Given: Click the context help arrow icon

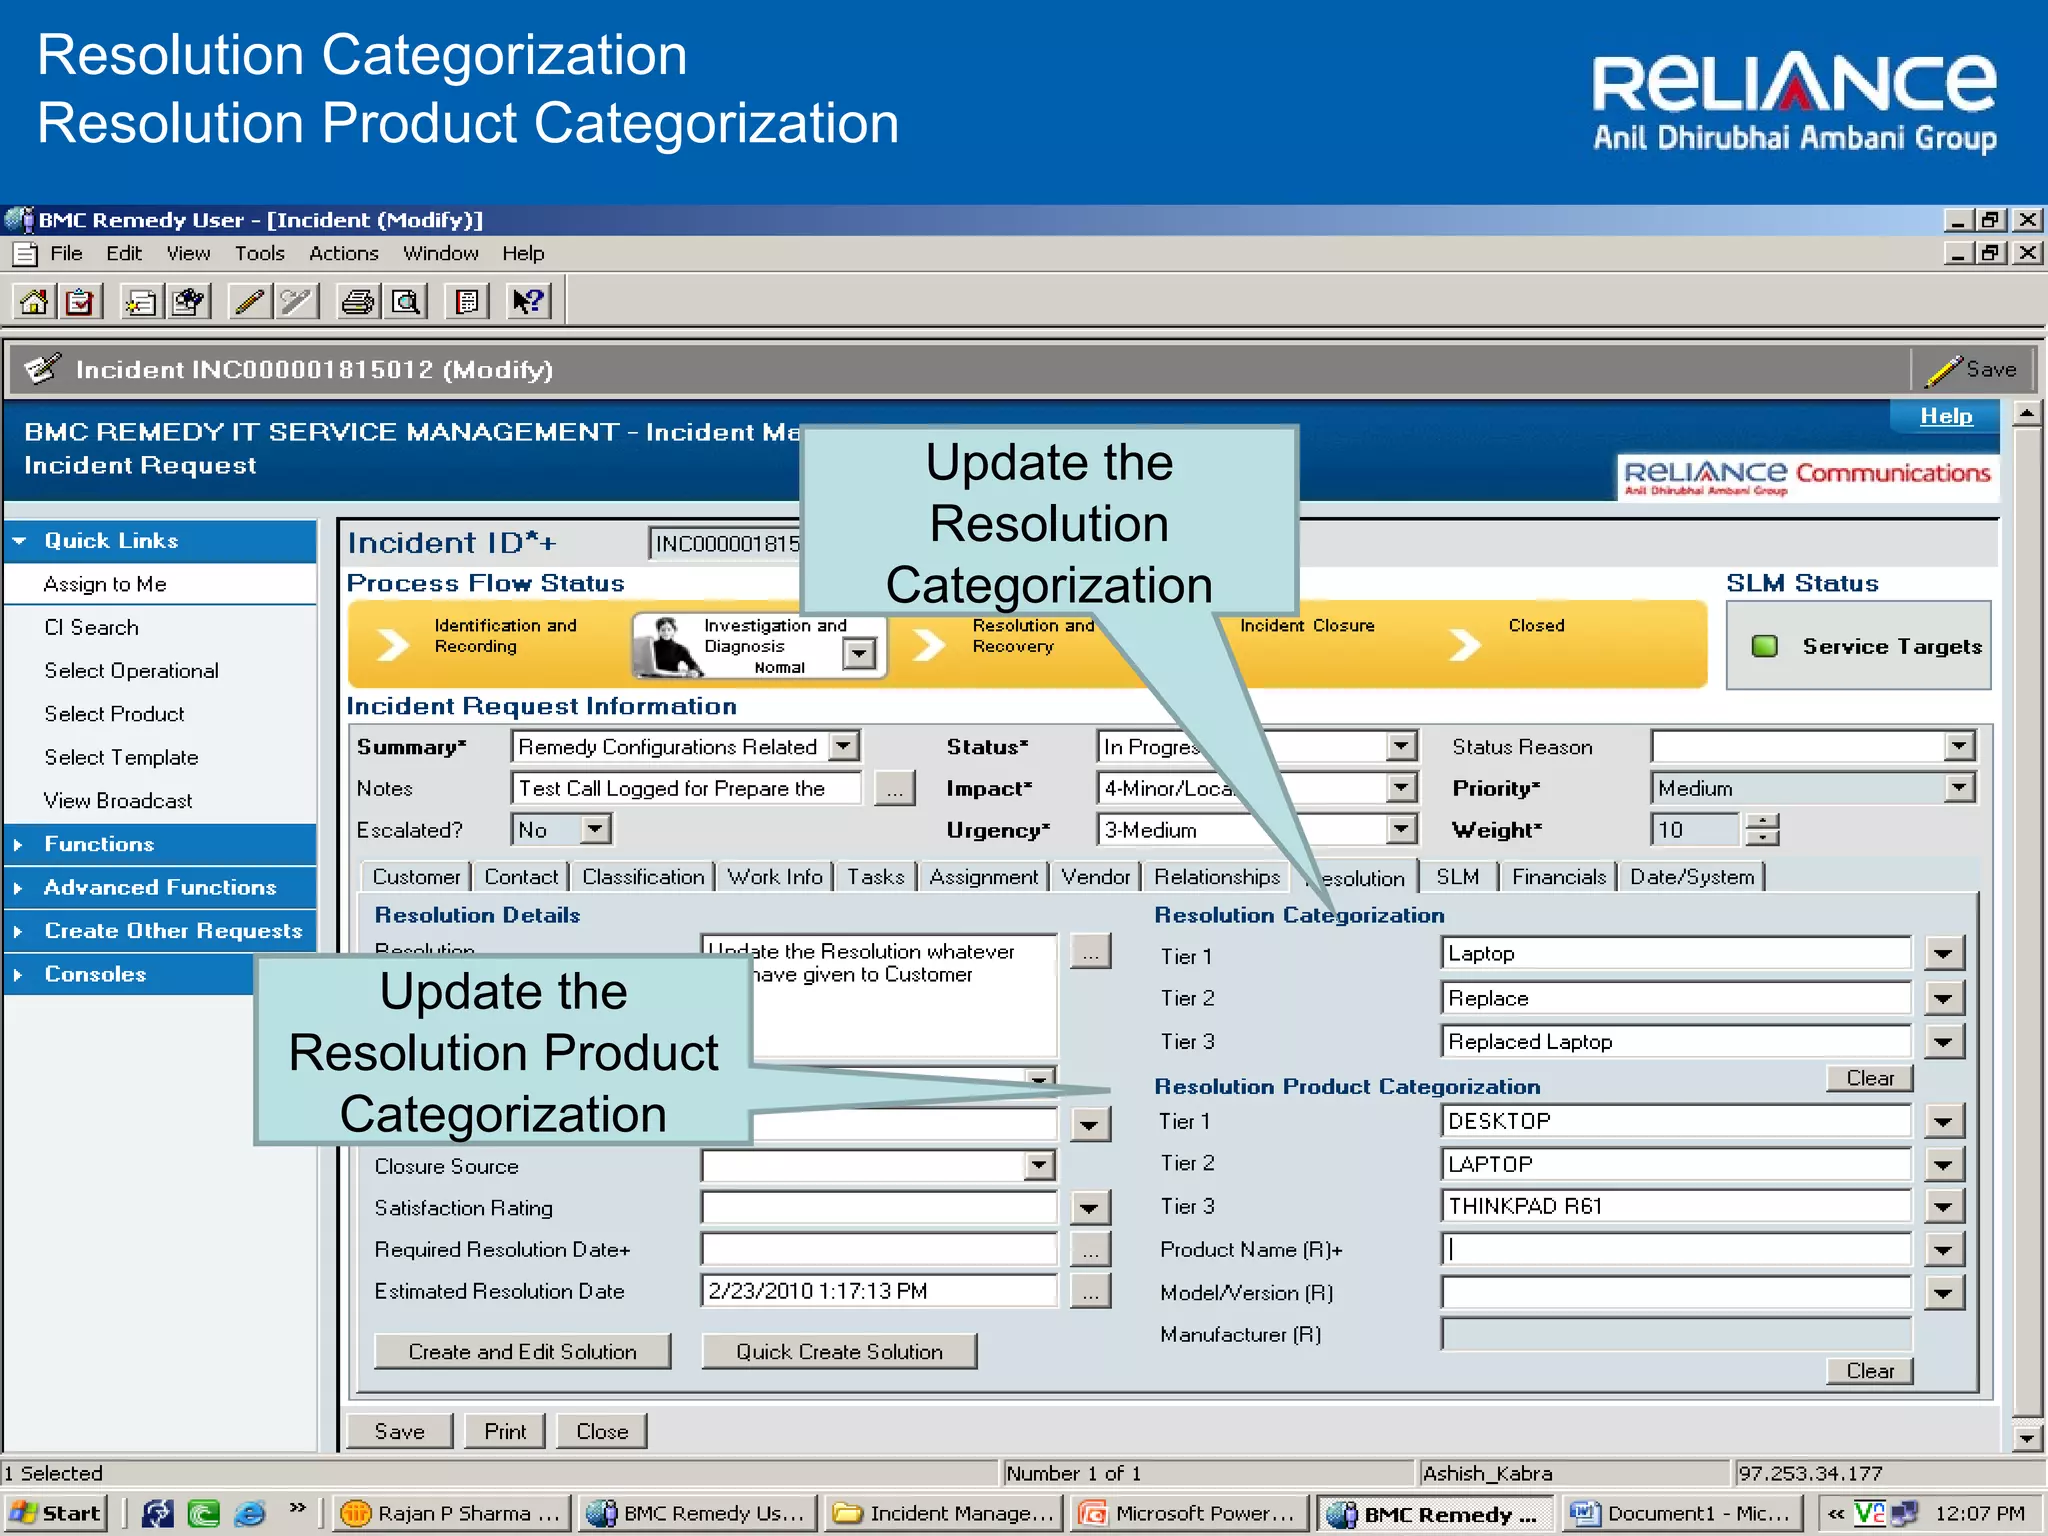Looking at the screenshot, I should pos(528,301).
